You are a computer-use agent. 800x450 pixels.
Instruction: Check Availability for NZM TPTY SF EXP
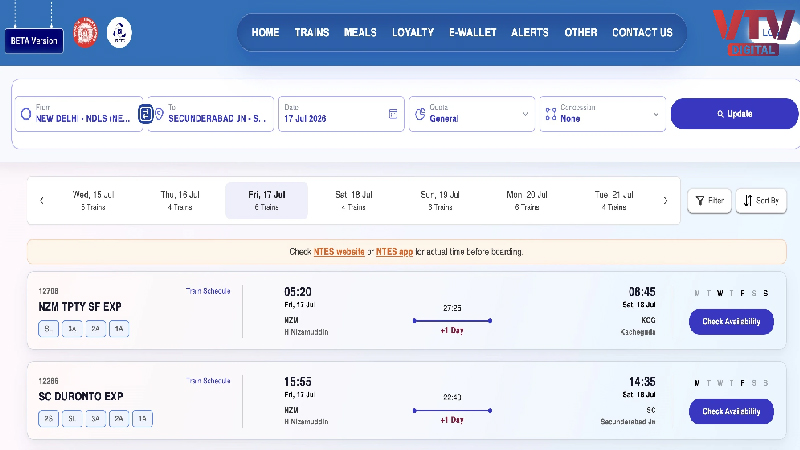tap(731, 321)
